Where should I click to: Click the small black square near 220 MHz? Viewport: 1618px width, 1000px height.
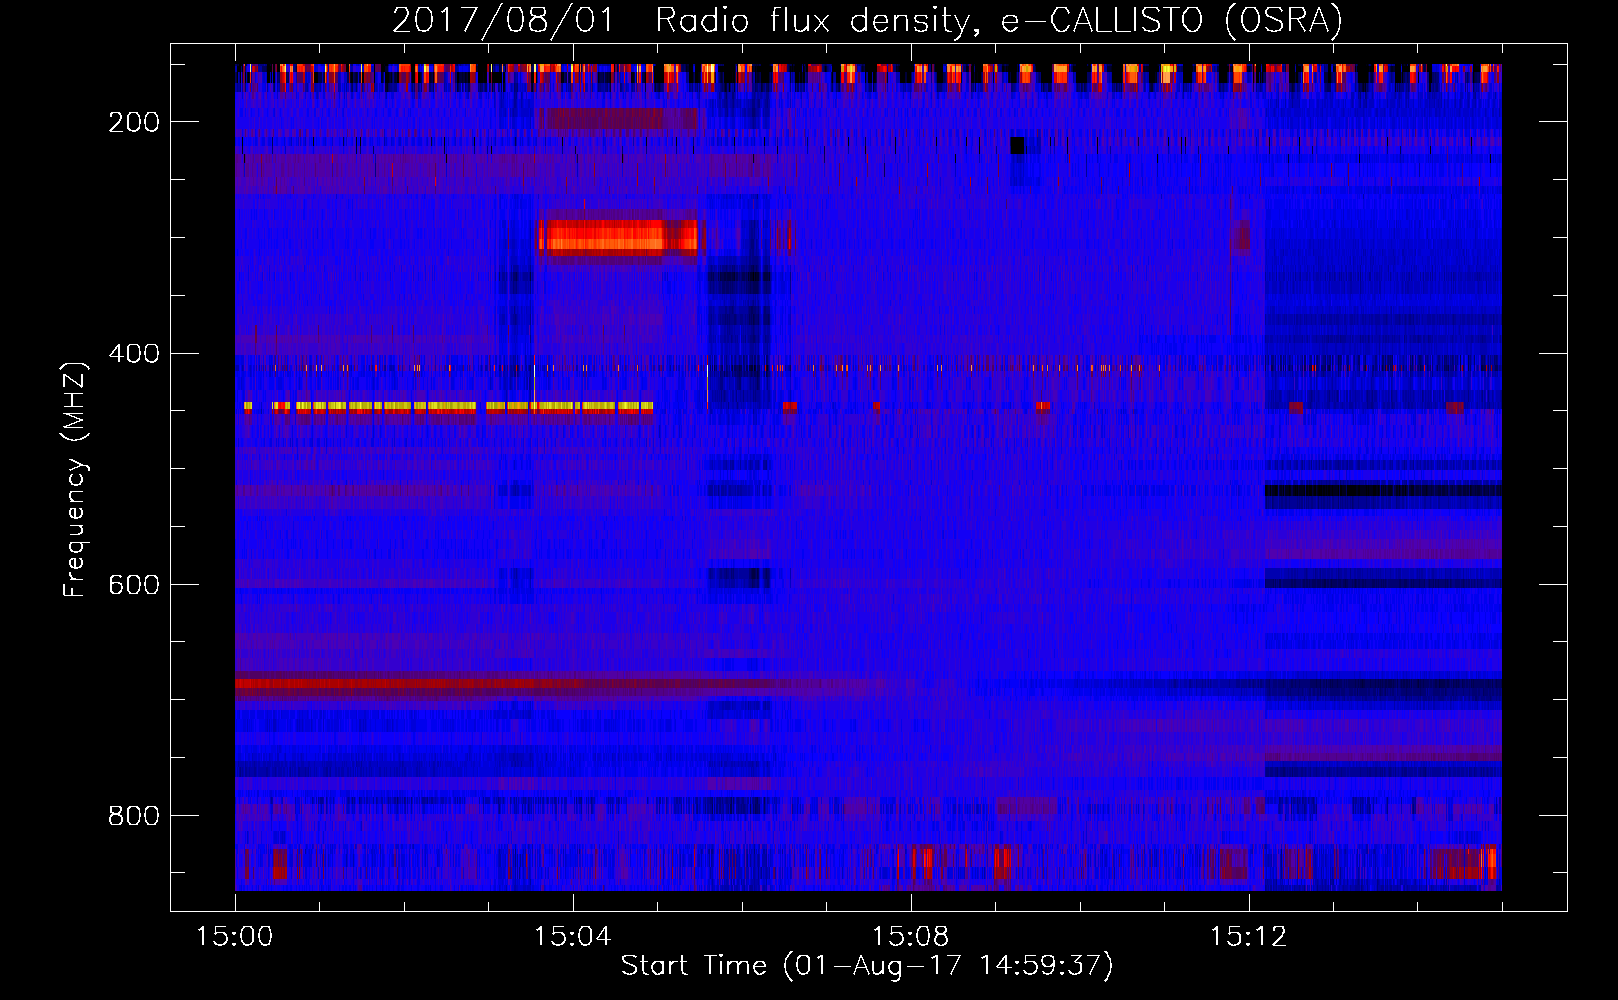pyautogui.click(x=1018, y=146)
